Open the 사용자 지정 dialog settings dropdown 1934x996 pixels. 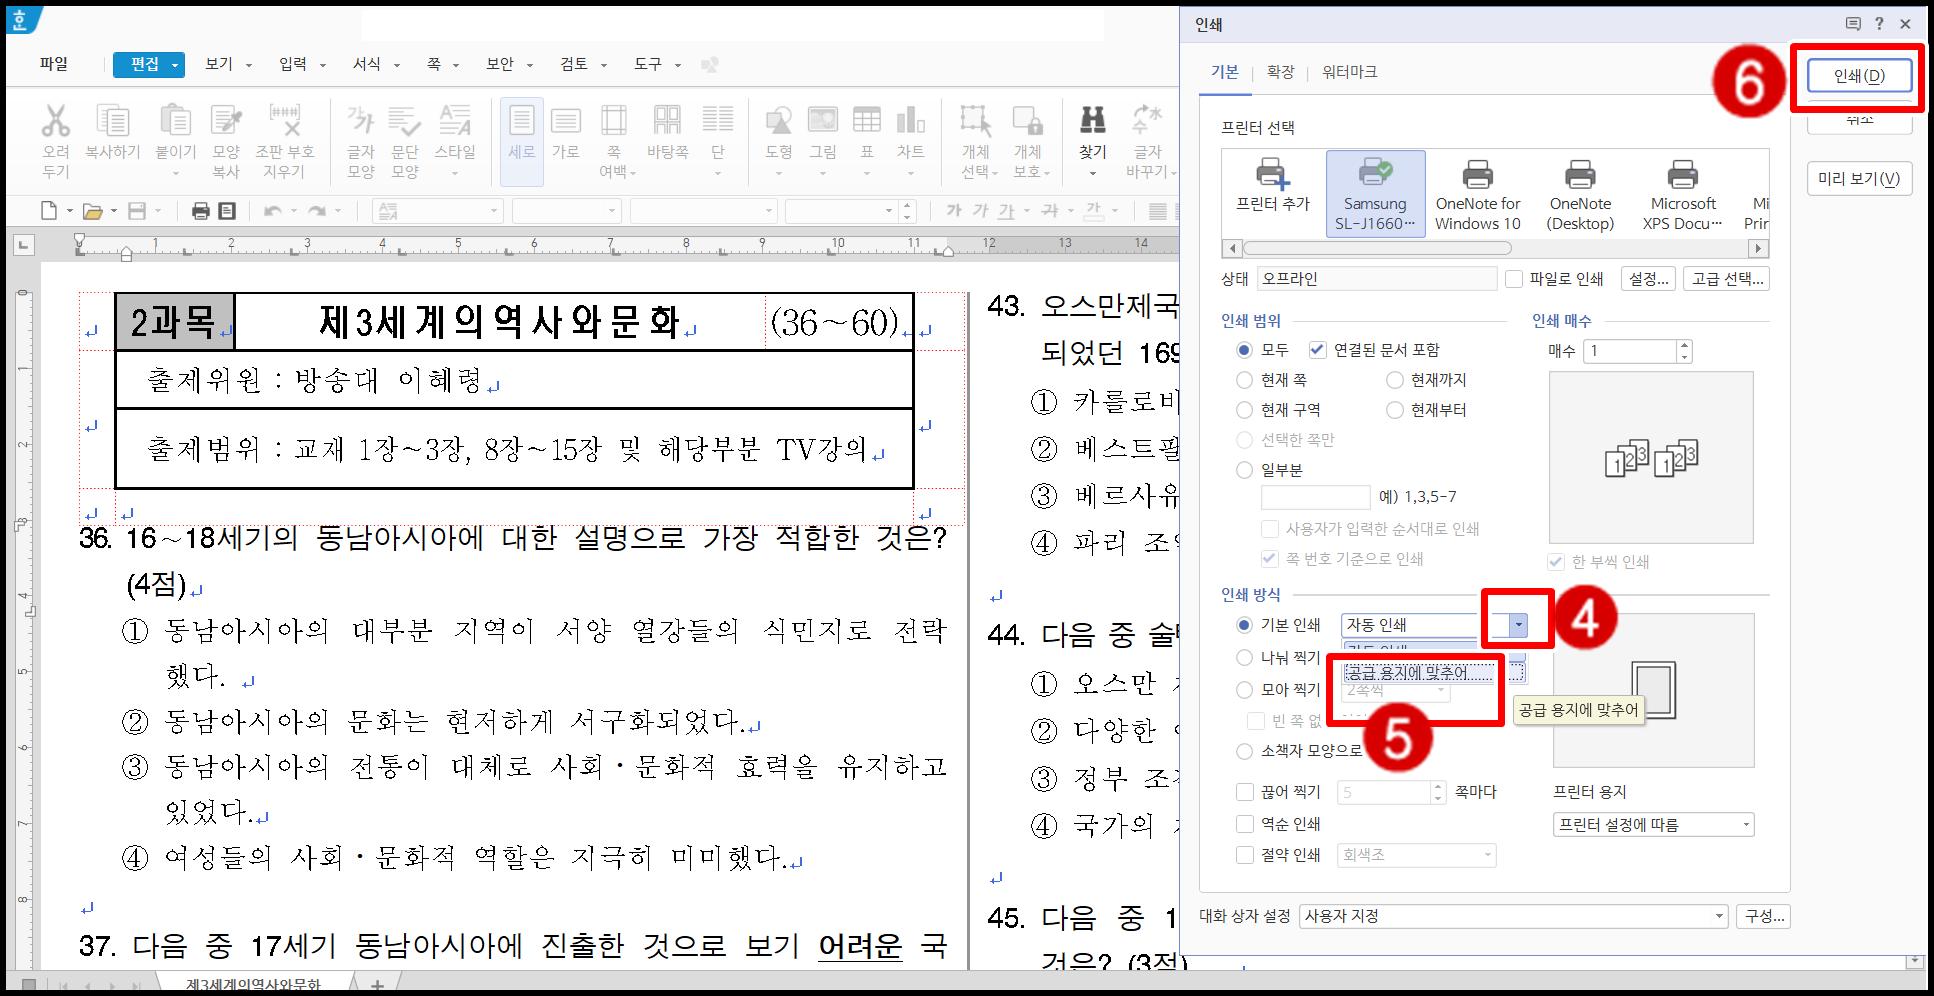[1514, 916]
